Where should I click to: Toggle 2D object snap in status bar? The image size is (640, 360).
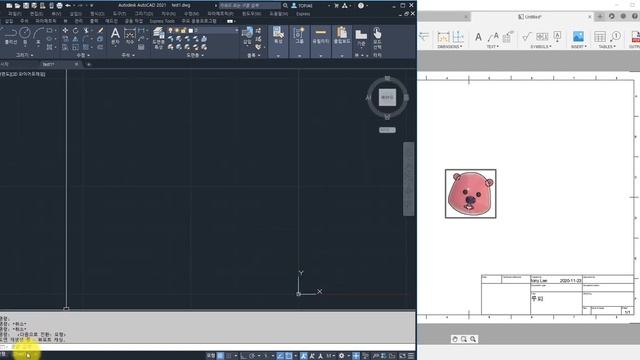coord(289,356)
